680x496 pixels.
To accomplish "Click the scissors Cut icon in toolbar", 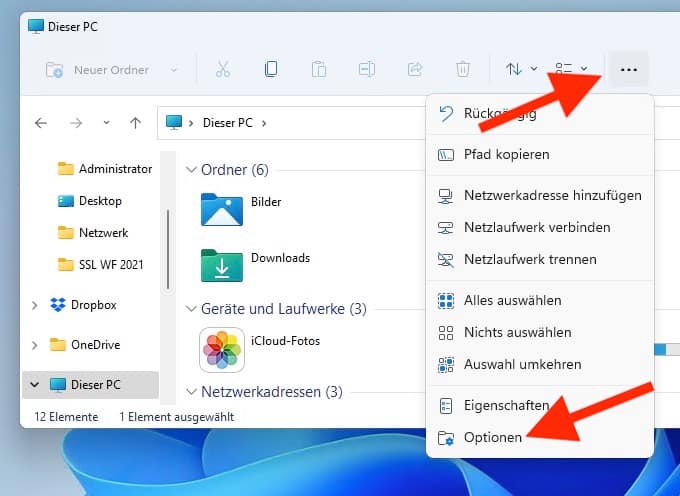I will (223, 70).
